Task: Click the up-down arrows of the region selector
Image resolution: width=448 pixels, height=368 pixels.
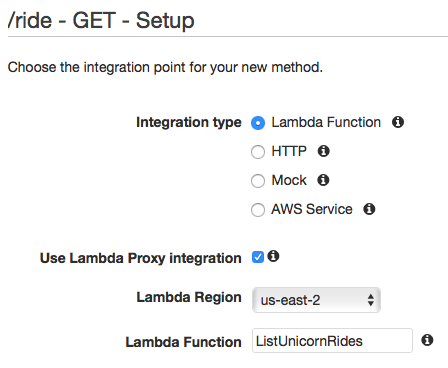Action: (x=370, y=300)
